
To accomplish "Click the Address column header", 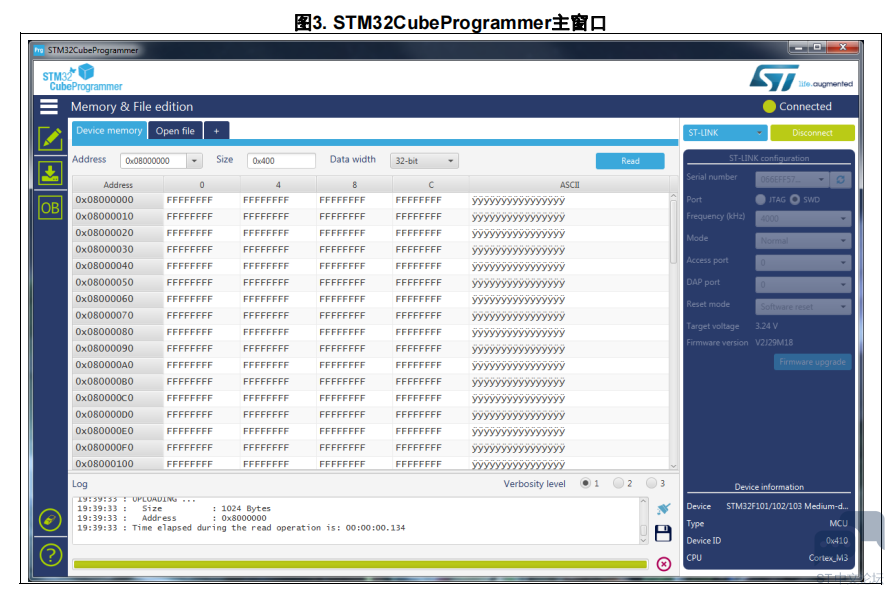I will [118, 185].
